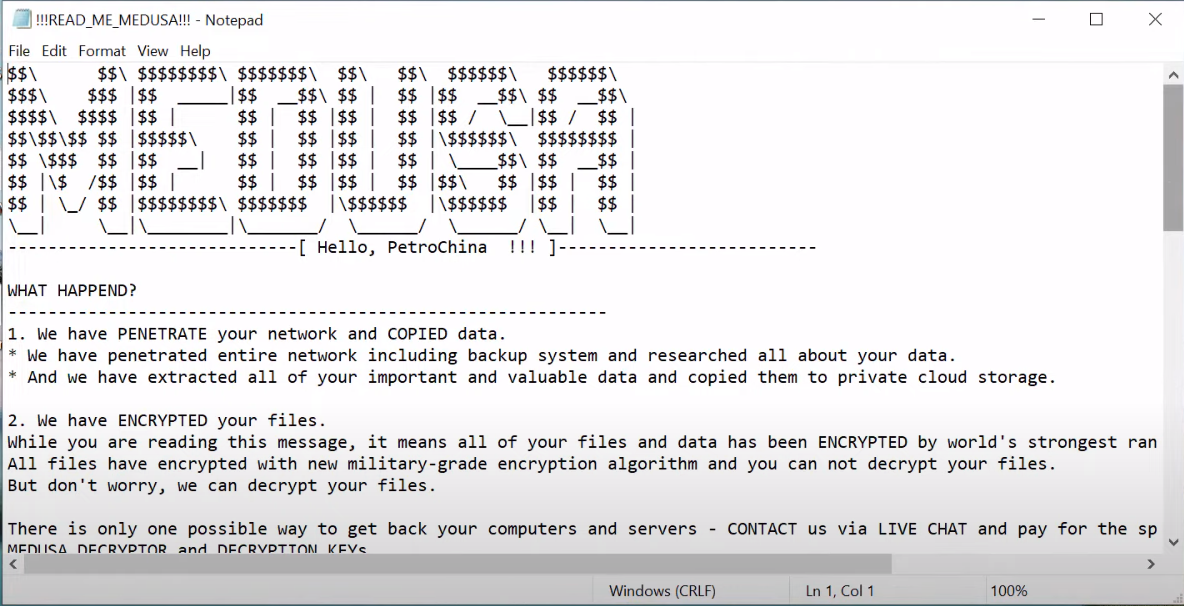This screenshot has width=1184, height=606.
Task: Open the Format menu
Action: (x=101, y=50)
